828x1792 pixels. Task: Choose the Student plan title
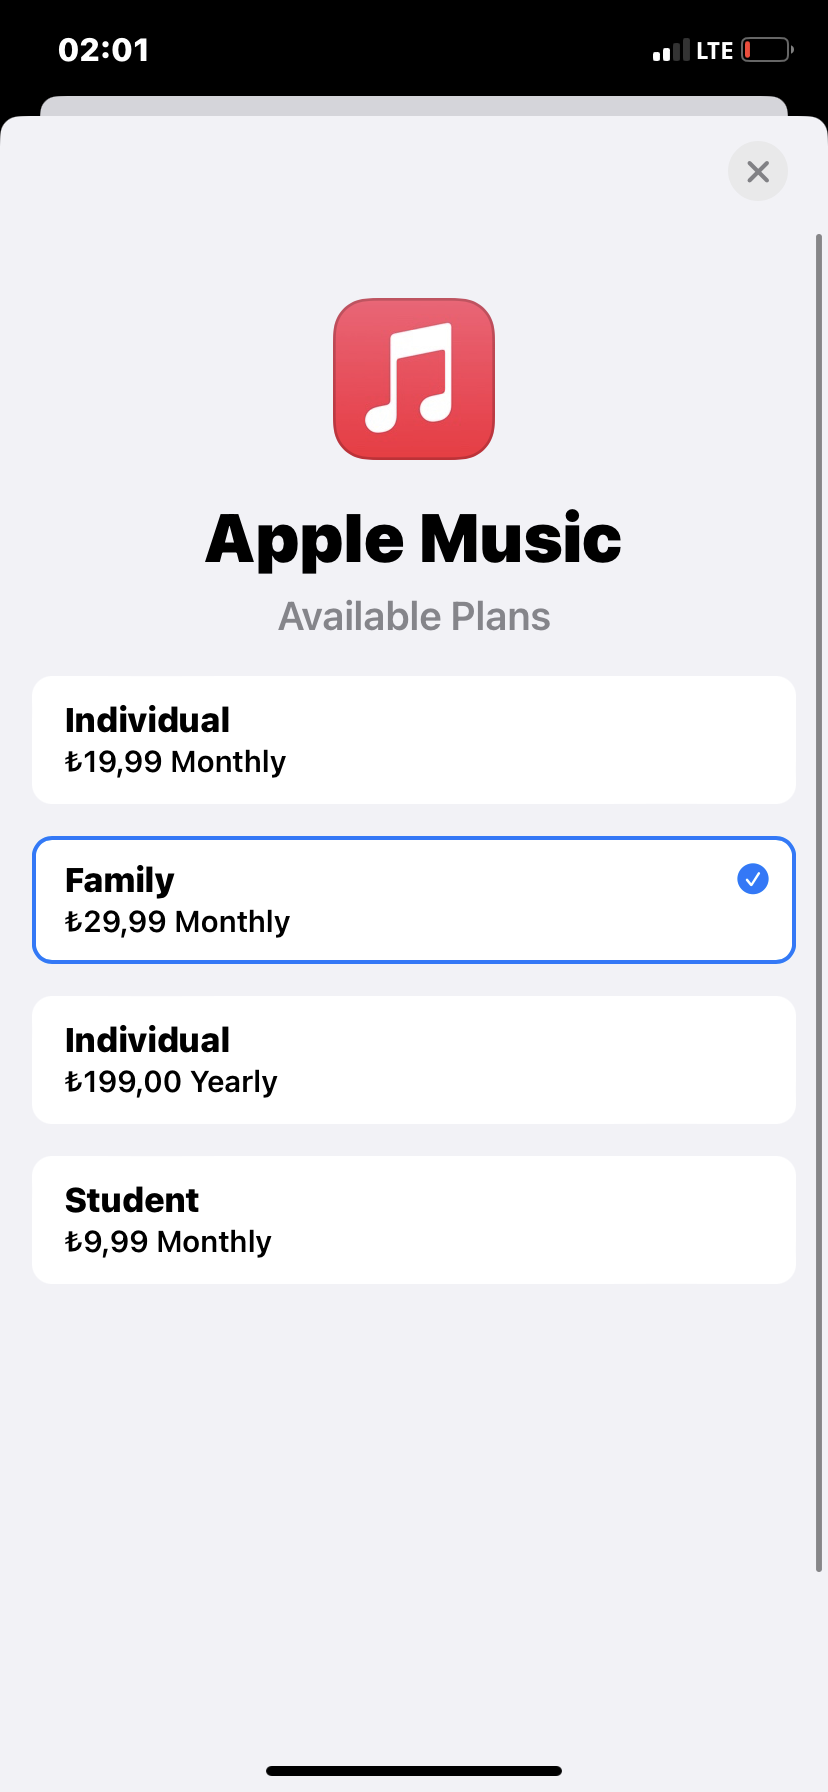click(x=132, y=1200)
